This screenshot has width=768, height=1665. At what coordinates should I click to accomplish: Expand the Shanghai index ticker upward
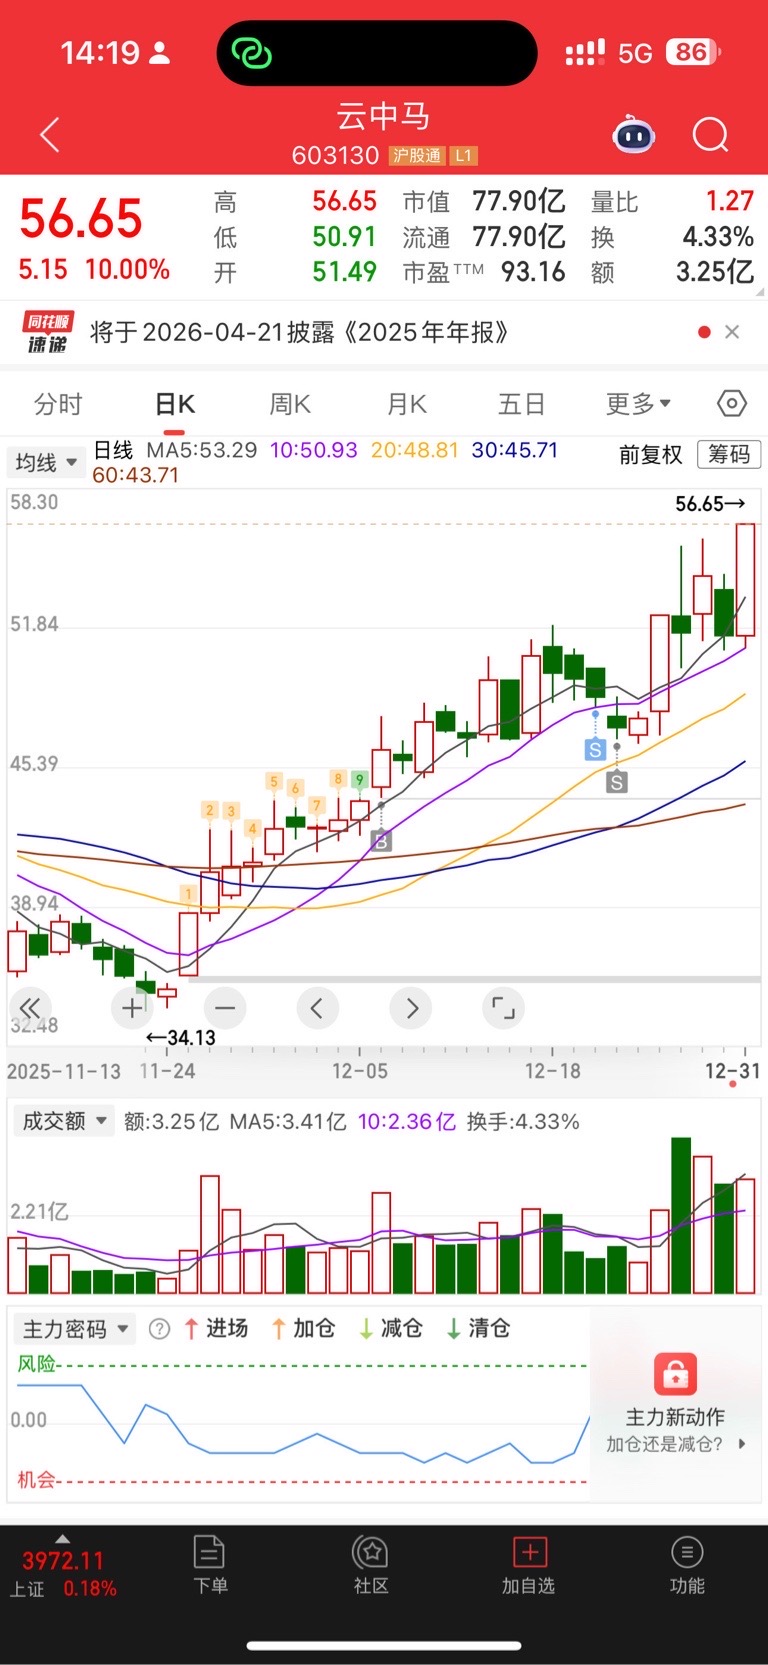[63, 1539]
